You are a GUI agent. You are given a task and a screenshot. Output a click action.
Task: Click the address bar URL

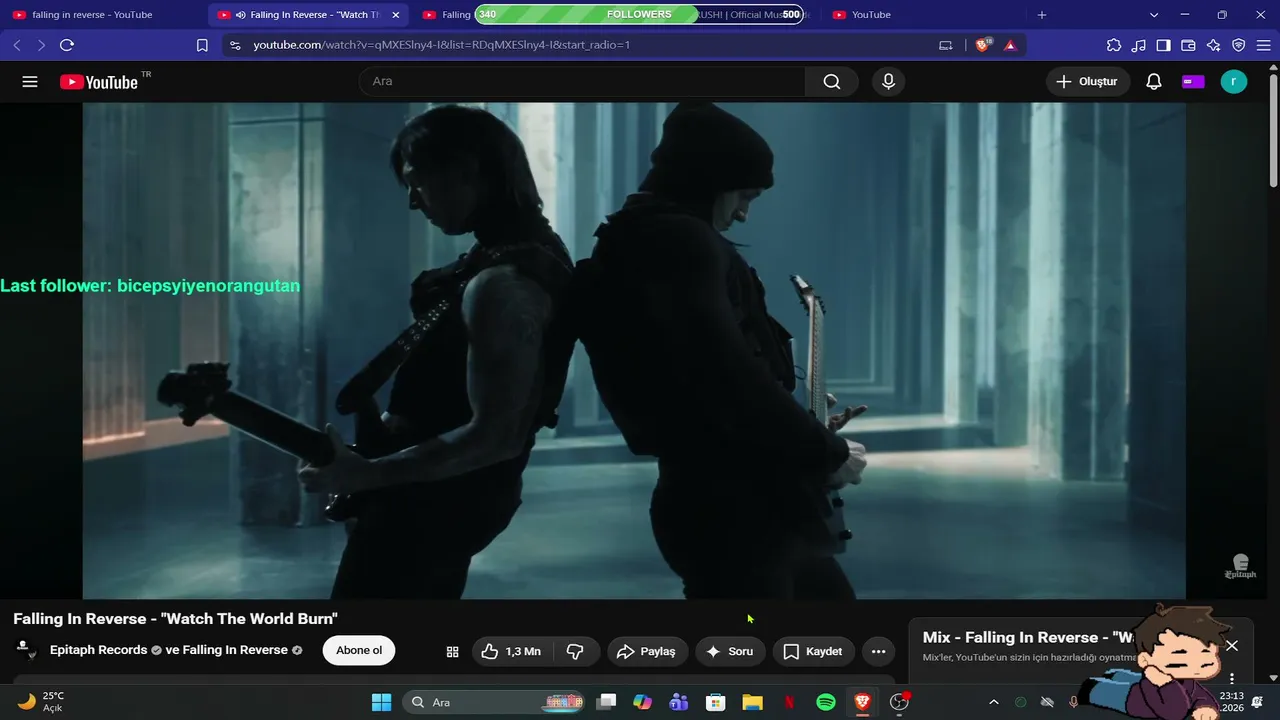coord(441,45)
